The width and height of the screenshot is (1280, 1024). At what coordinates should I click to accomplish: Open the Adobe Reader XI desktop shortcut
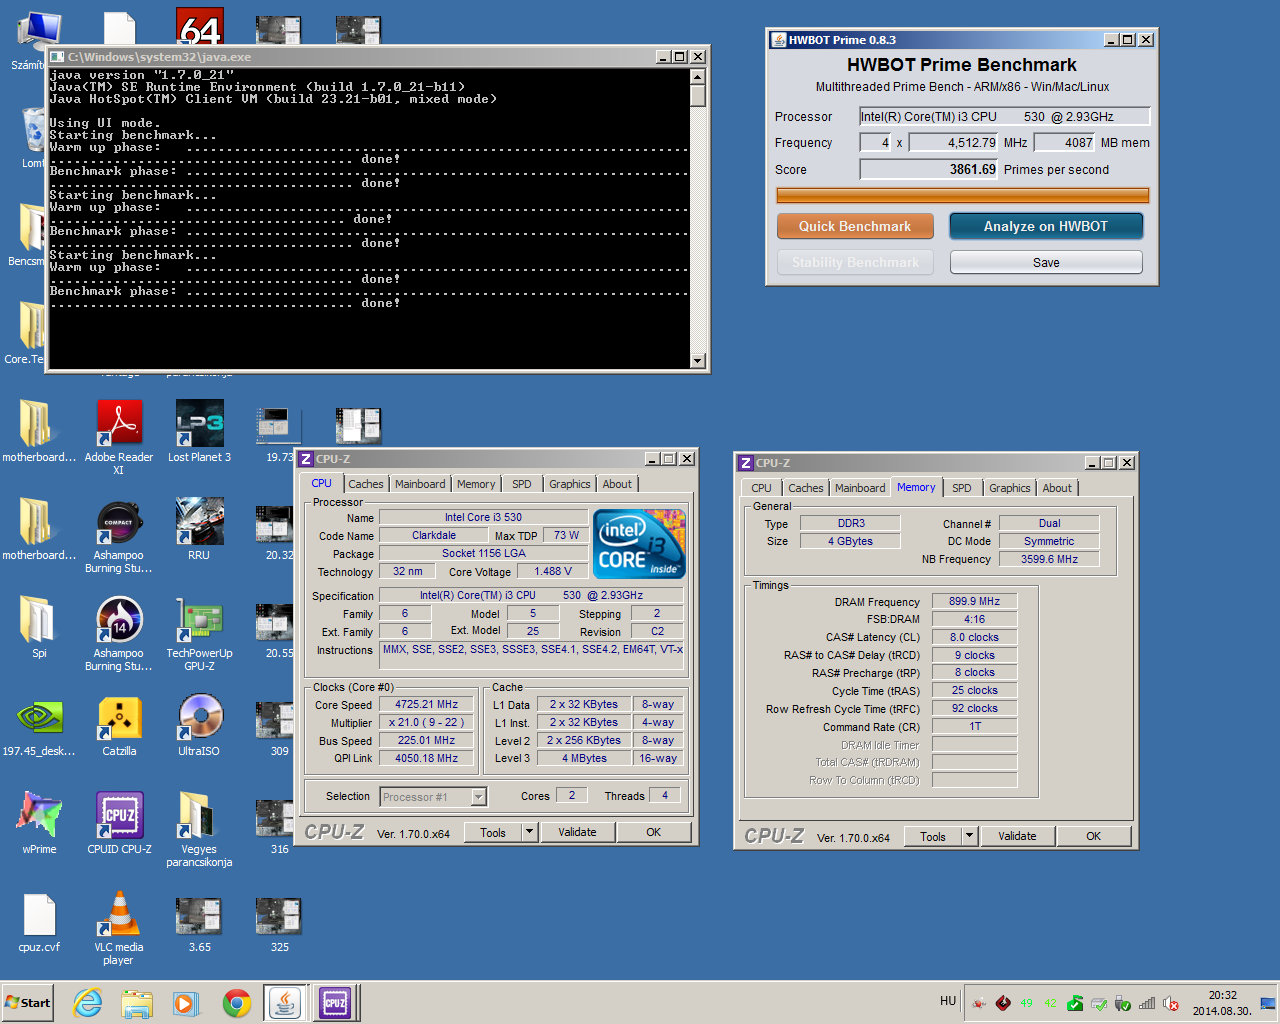point(119,435)
